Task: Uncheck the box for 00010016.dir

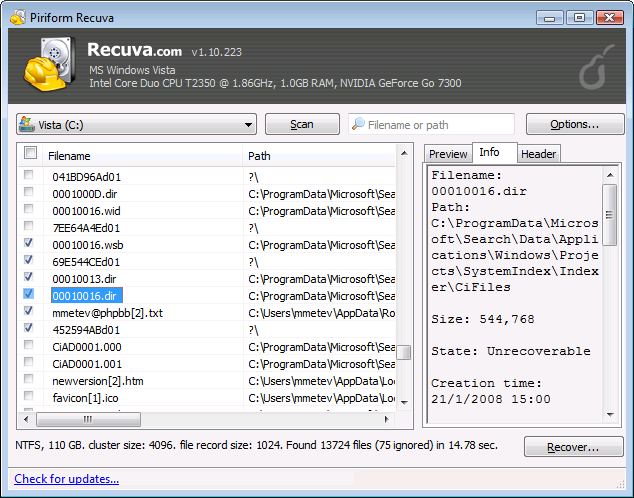Action: pyautogui.click(x=28, y=293)
